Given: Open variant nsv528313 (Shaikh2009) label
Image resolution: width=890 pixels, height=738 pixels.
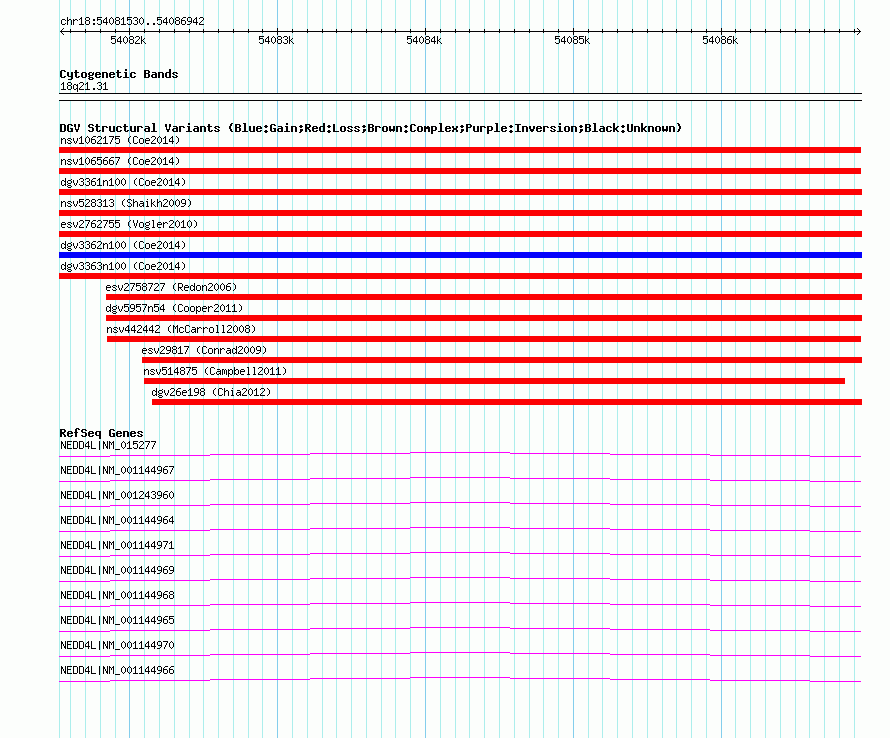Looking at the screenshot, I should coord(126,203).
